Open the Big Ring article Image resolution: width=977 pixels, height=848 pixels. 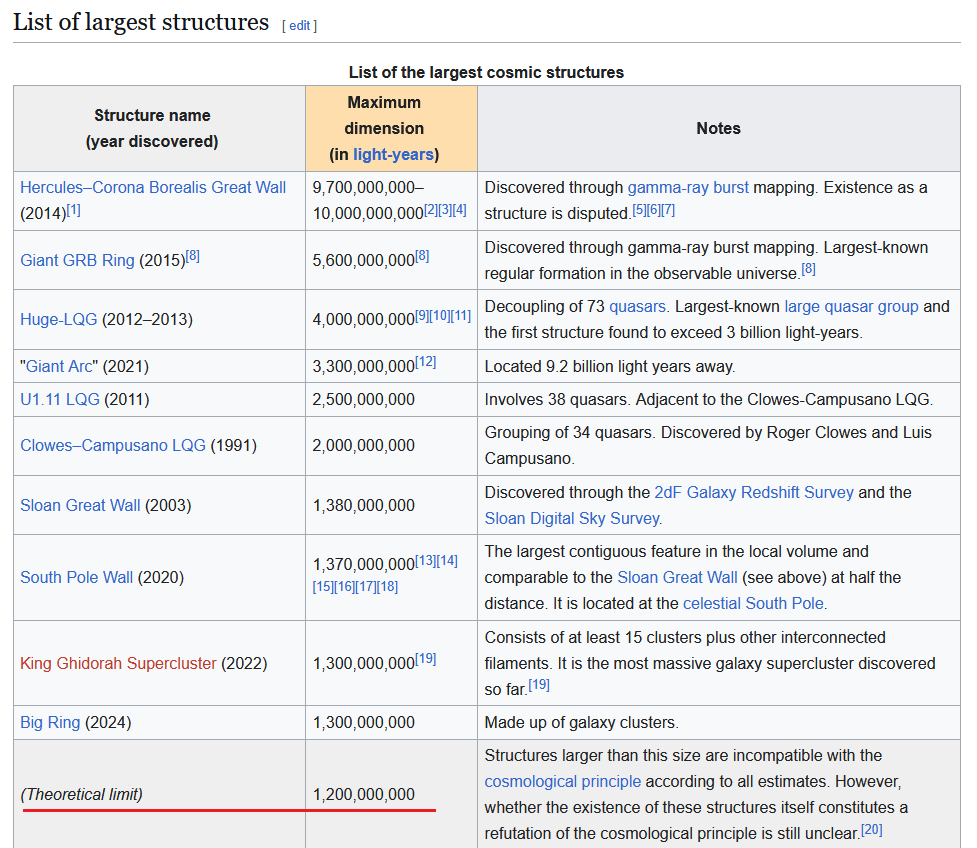pyautogui.click(x=50, y=722)
